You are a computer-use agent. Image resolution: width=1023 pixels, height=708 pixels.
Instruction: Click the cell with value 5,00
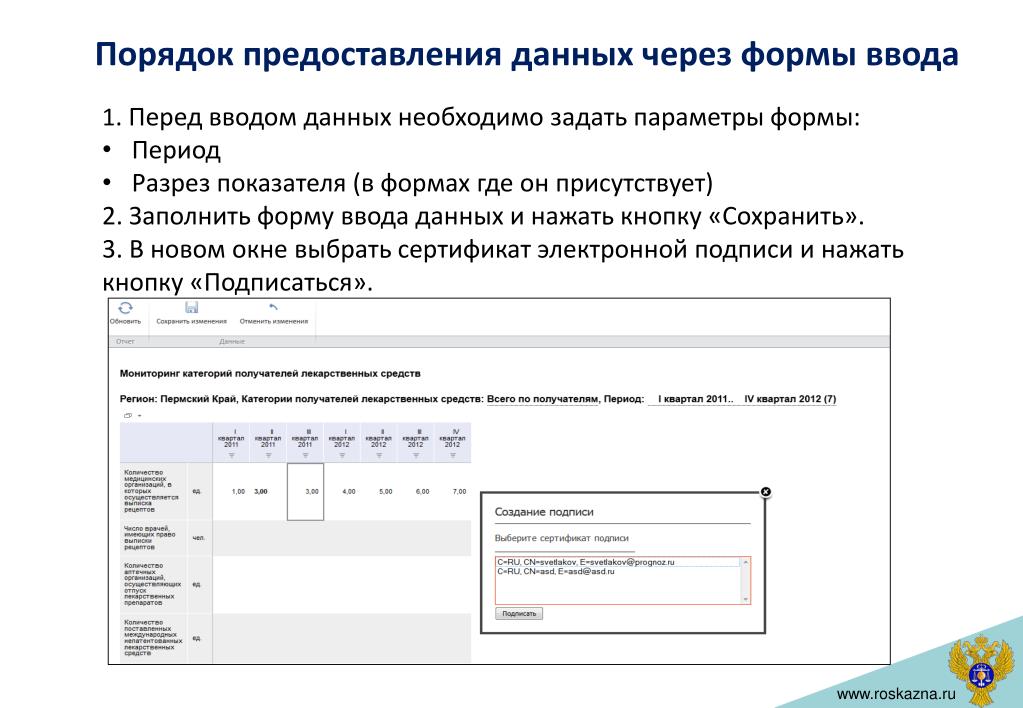379,491
